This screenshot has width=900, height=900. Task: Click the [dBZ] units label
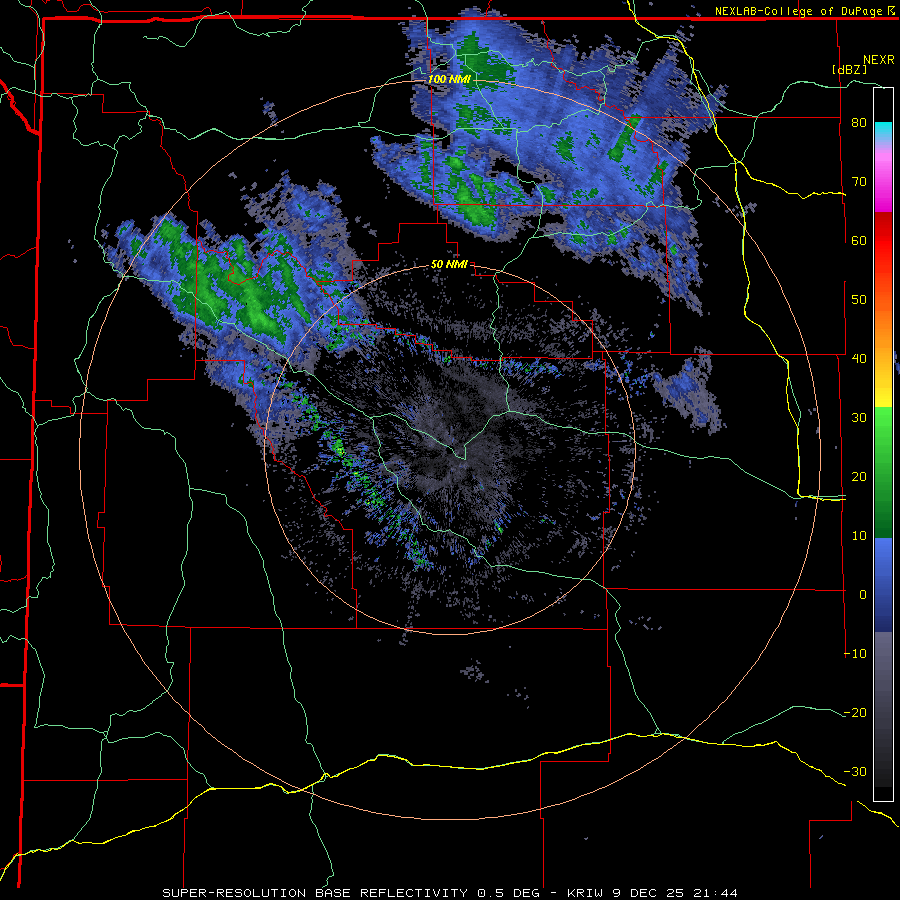coord(849,69)
